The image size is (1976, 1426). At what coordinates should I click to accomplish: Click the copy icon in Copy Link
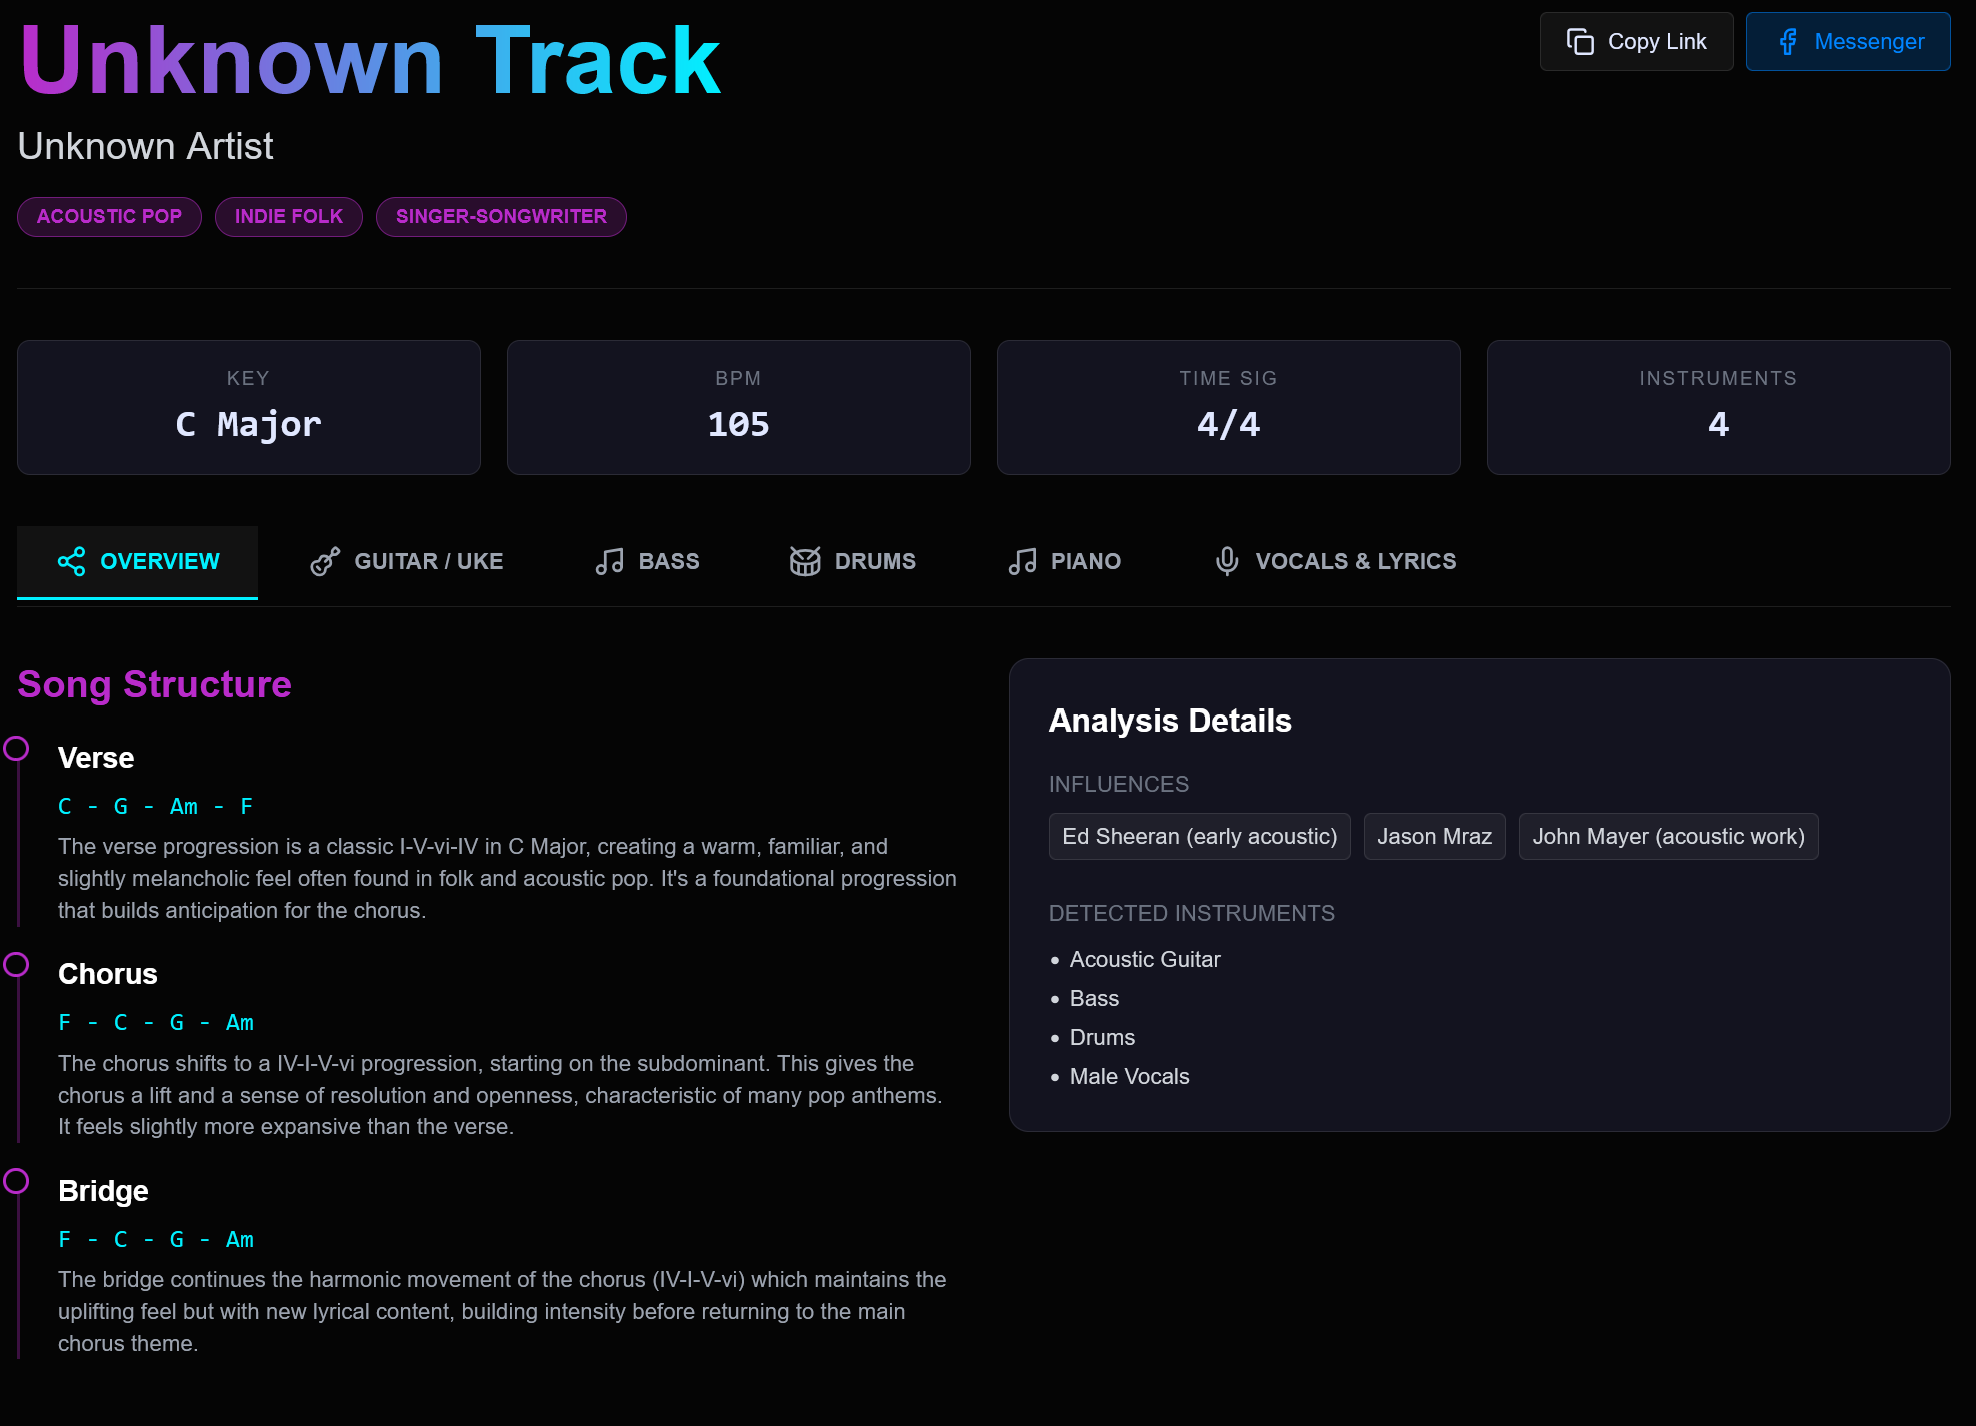1580,42
